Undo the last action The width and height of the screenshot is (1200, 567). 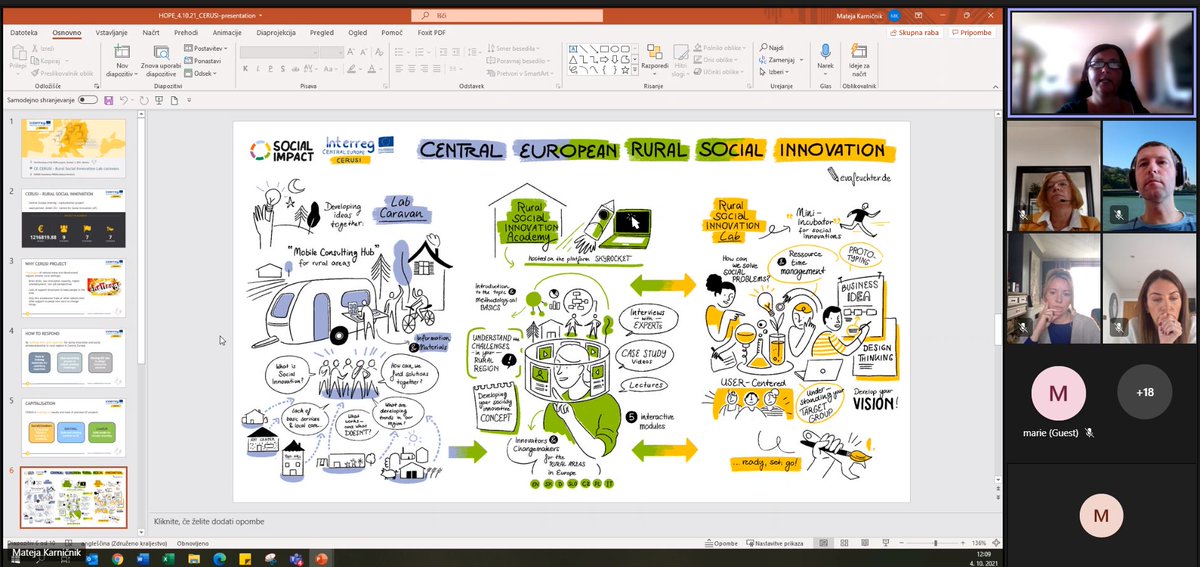point(125,100)
